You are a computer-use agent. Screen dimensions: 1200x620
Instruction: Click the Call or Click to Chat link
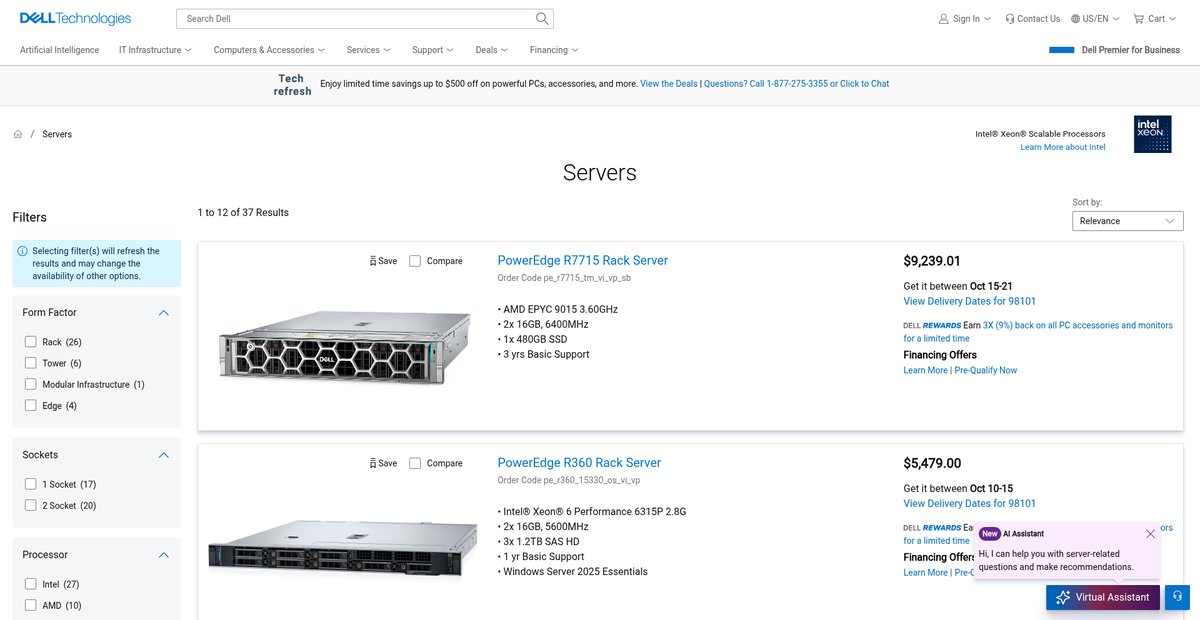(796, 84)
